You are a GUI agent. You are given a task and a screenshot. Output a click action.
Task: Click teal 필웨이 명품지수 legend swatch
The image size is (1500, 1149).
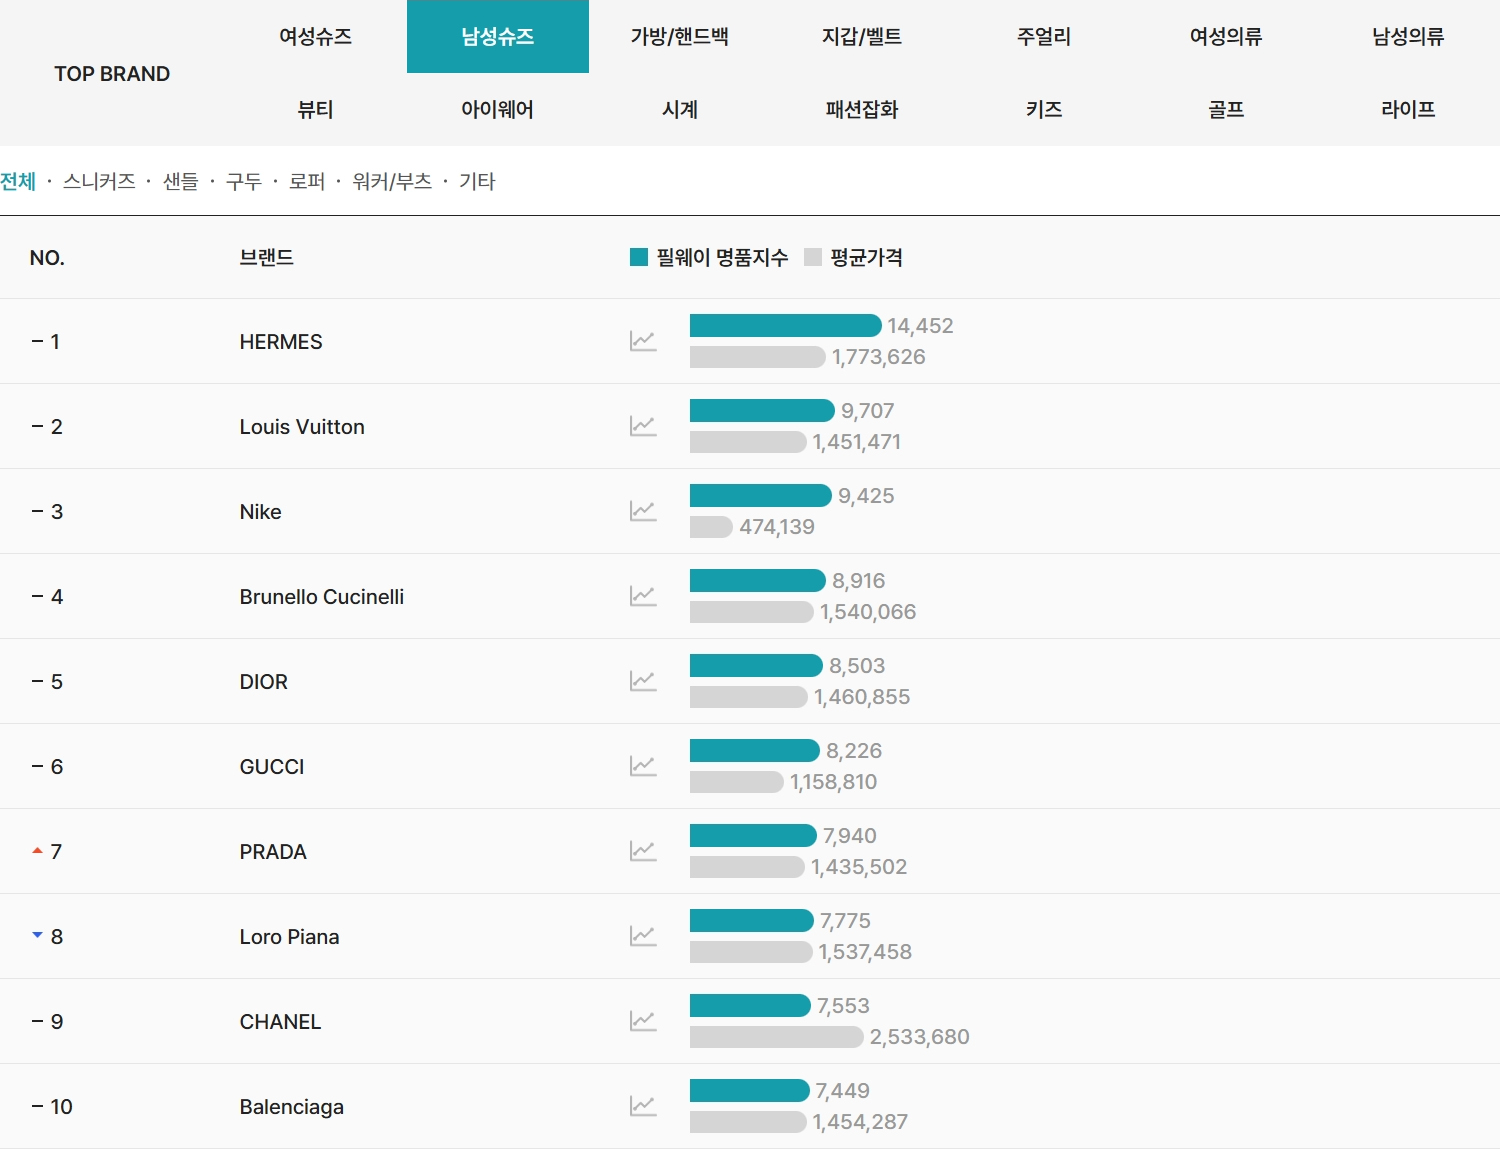point(639,257)
